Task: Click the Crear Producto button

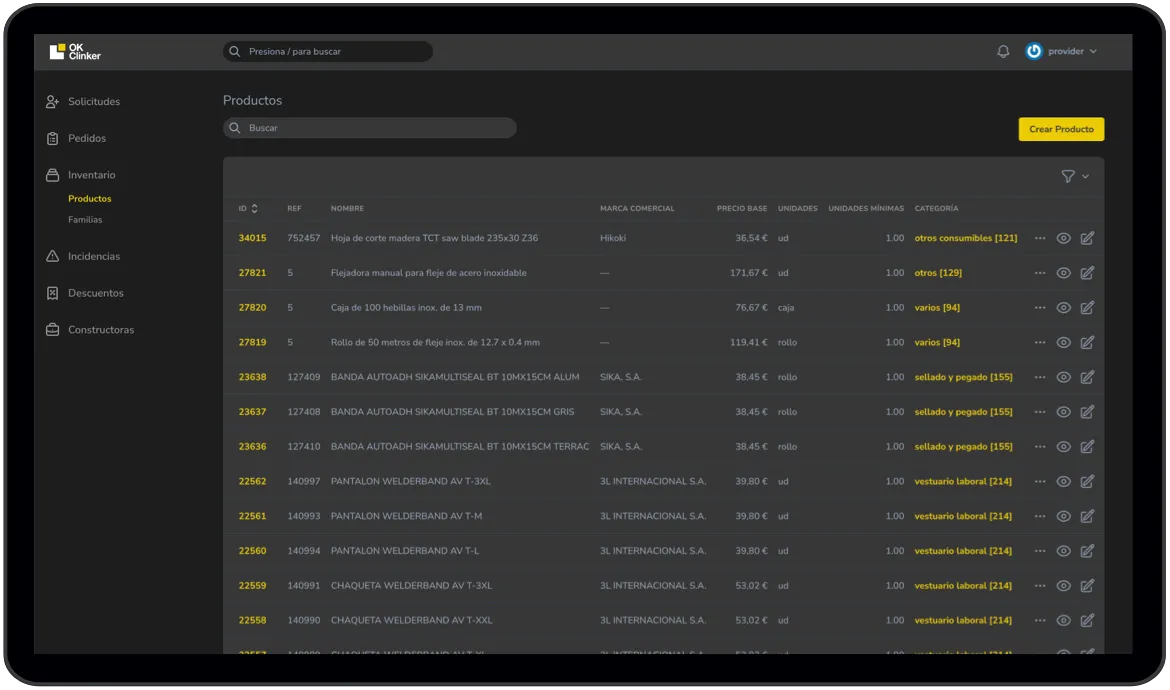Action: 1061,129
